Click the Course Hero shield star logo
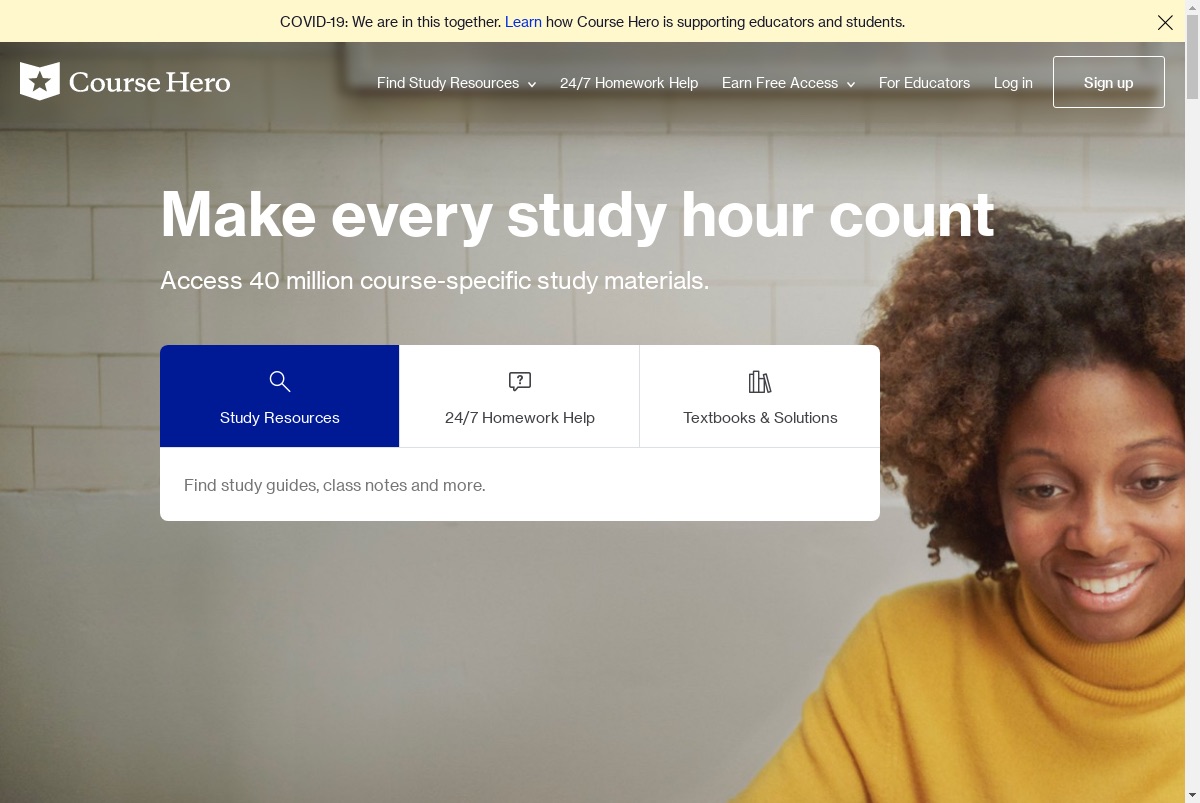 point(40,82)
